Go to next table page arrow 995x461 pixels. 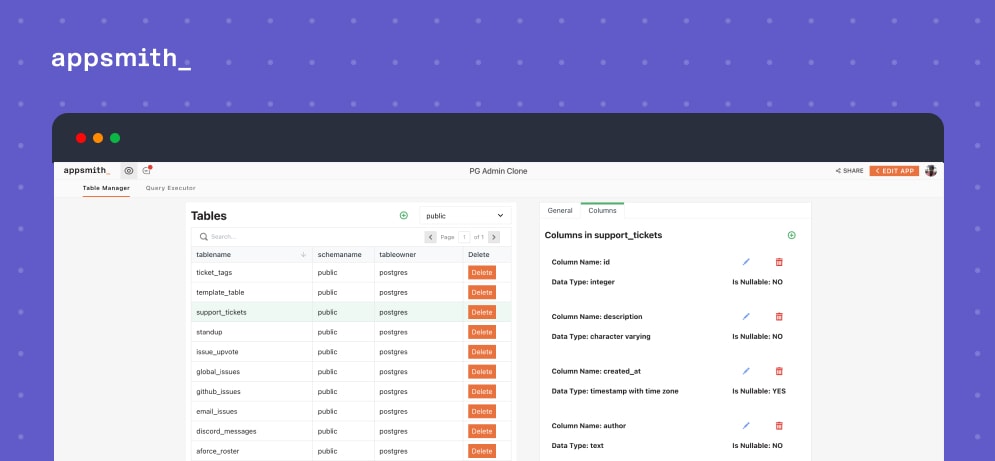[x=494, y=237]
